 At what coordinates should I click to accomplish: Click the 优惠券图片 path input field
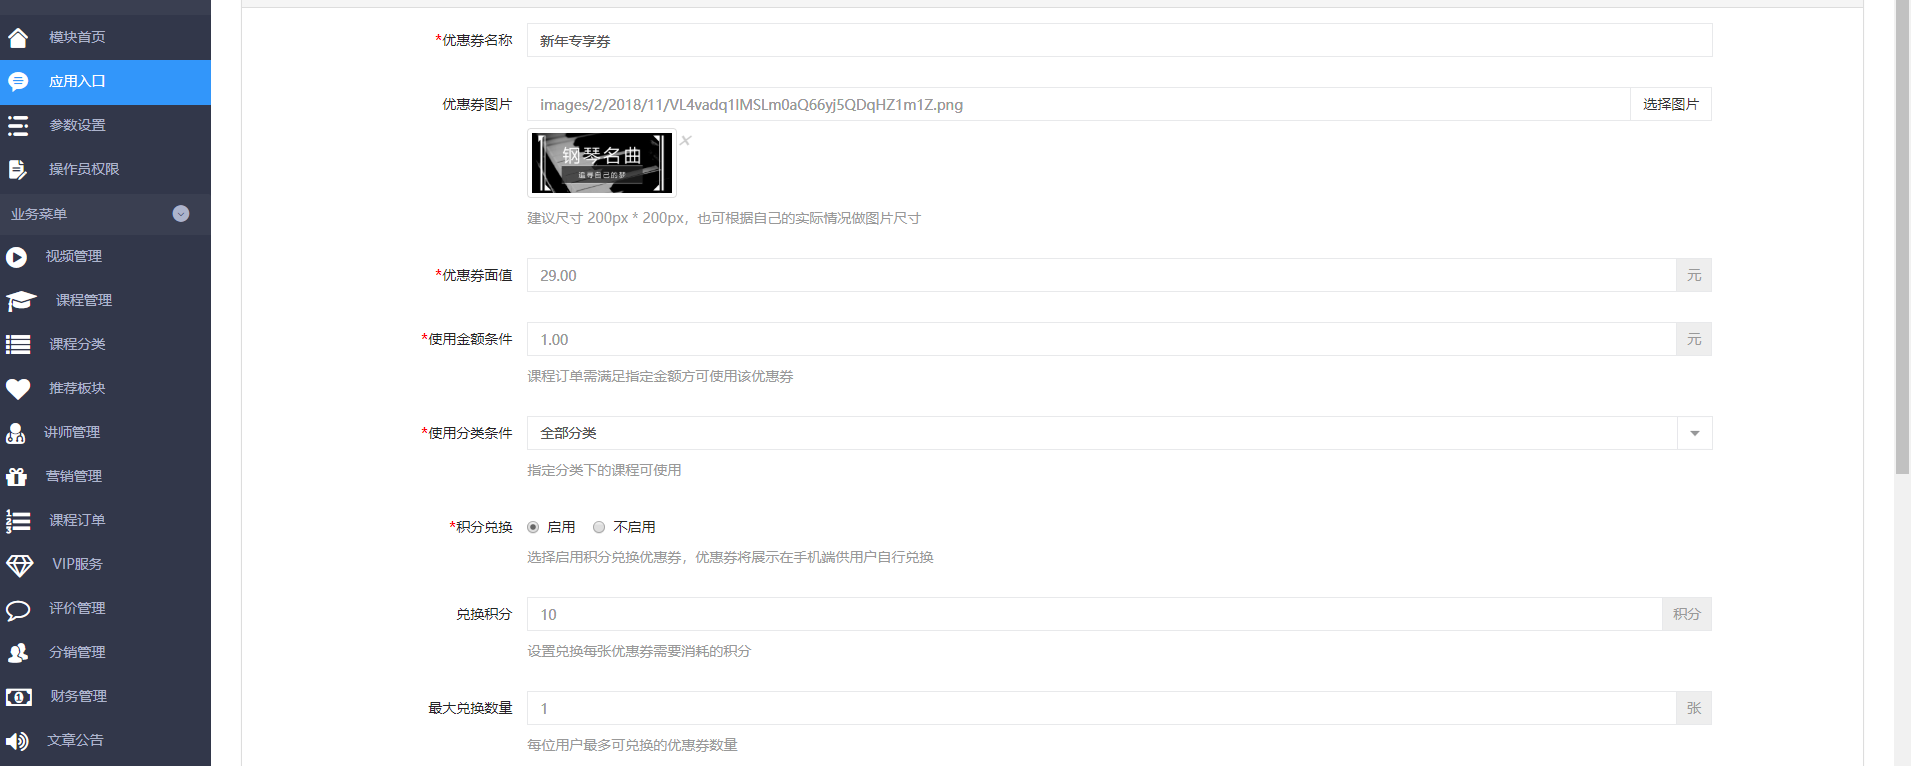(x=1078, y=104)
